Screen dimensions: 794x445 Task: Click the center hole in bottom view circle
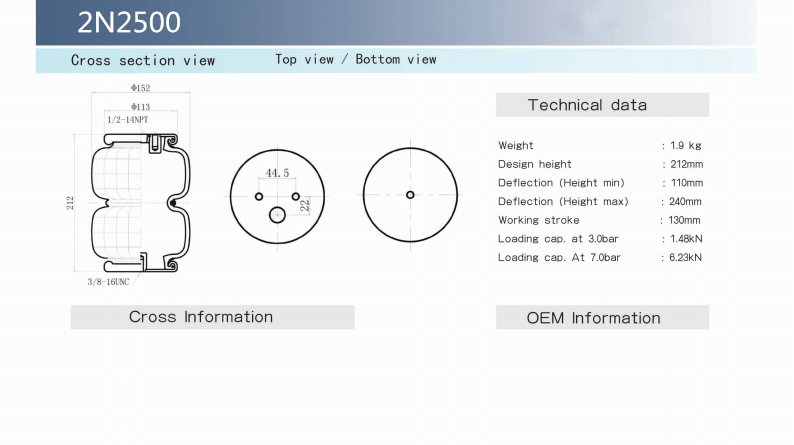point(410,194)
